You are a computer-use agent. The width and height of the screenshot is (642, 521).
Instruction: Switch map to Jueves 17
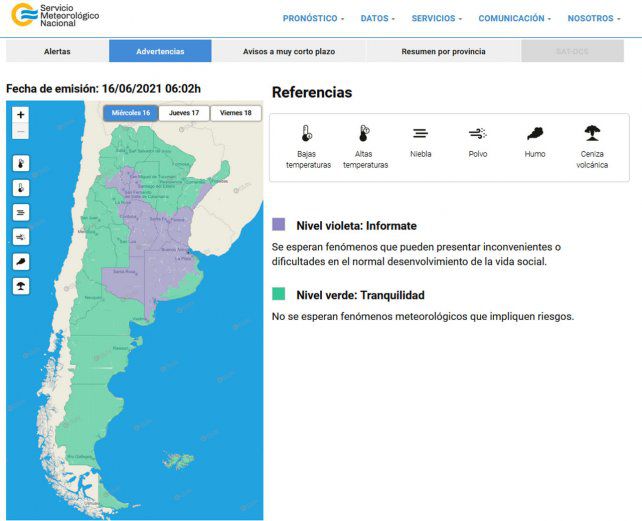(x=184, y=113)
